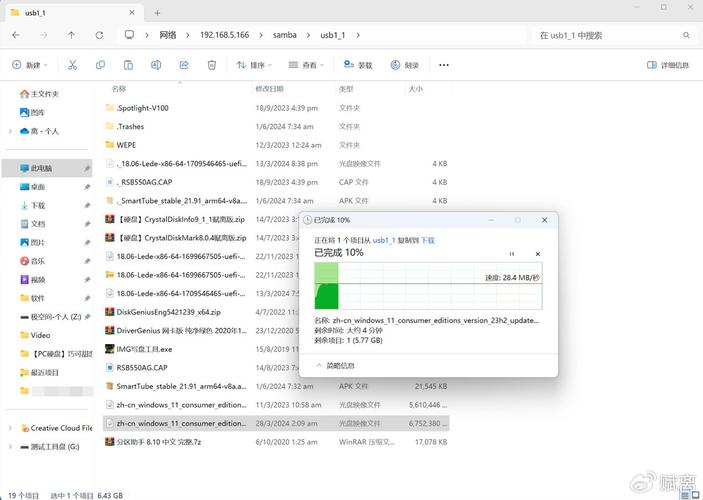Expand the OneDrive 个人 sidebar entry
Screen dimensions: 703x500
pos(10,131)
